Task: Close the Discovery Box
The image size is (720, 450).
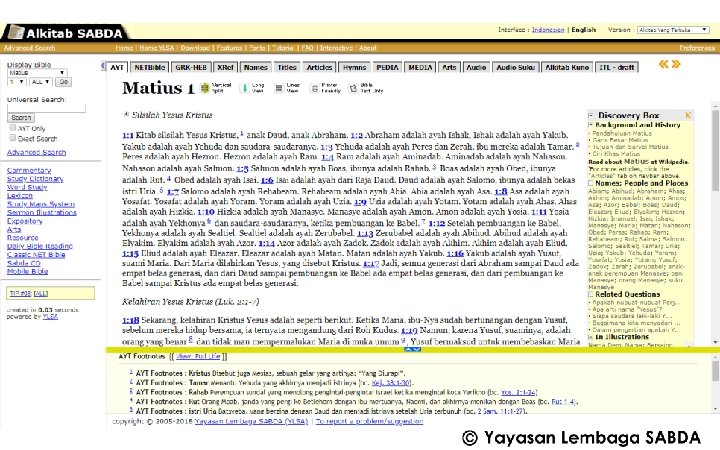Action: click(688, 115)
